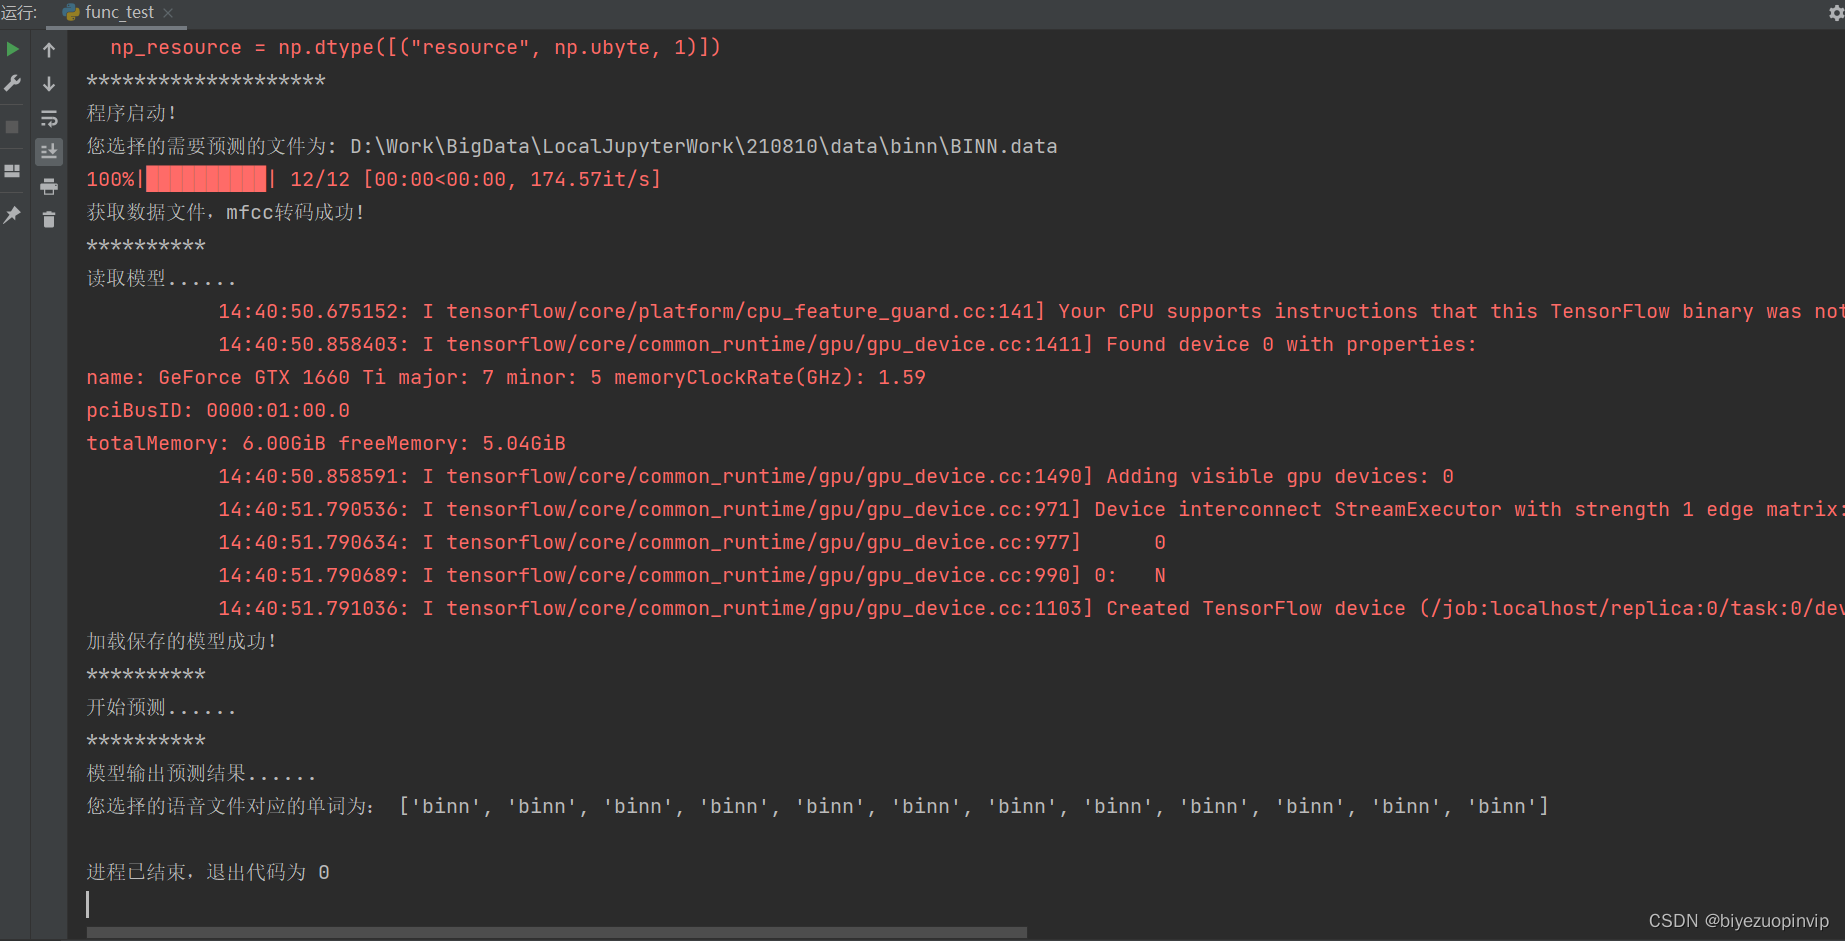Click the 读取模型...... line

pyautogui.click(x=161, y=279)
